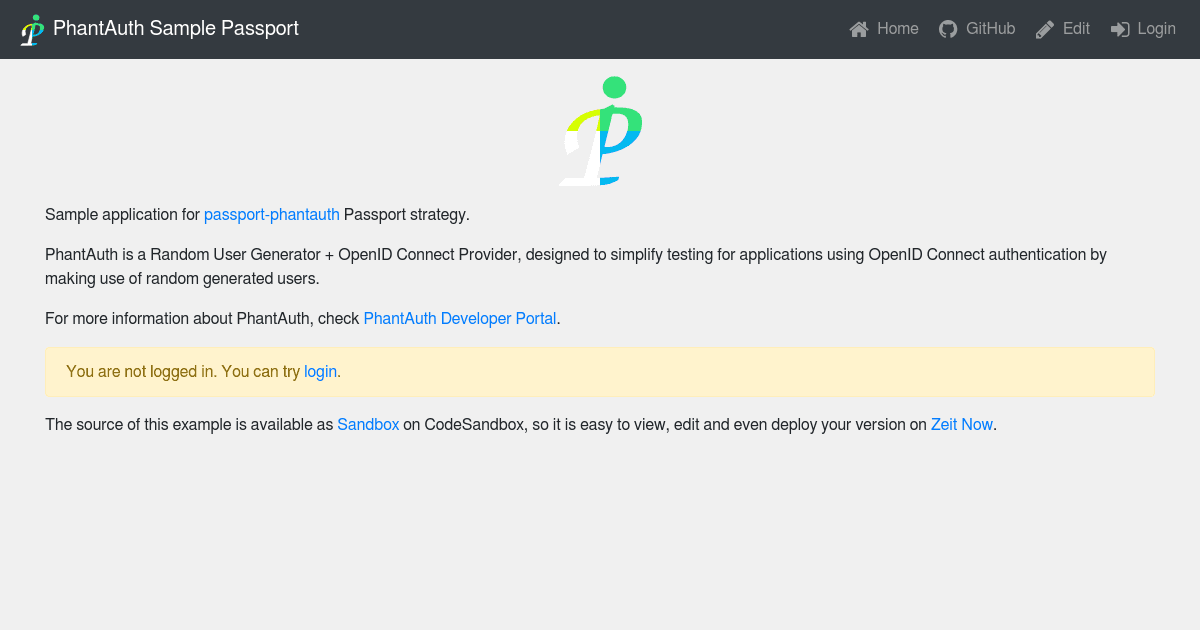Click the pencil-shaped Edit icon

[1043, 29]
